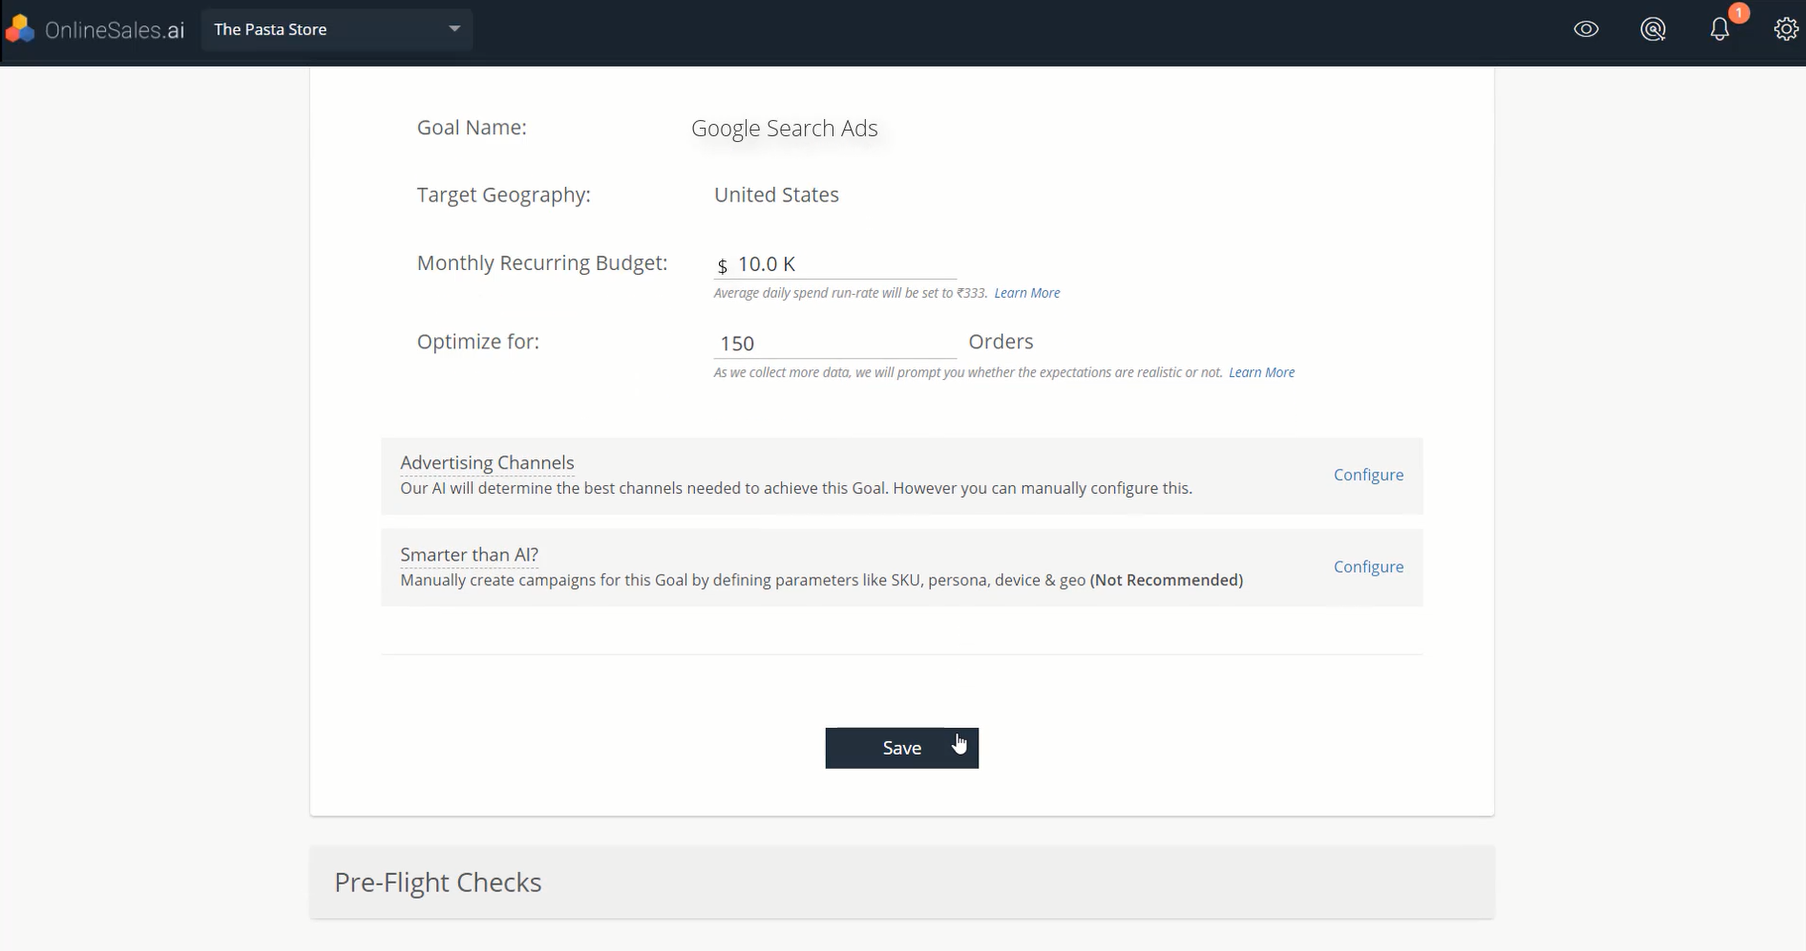The image size is (1806, 951).
Task: Click the Monthly Recurring Budget field
Action: [835, 264]
